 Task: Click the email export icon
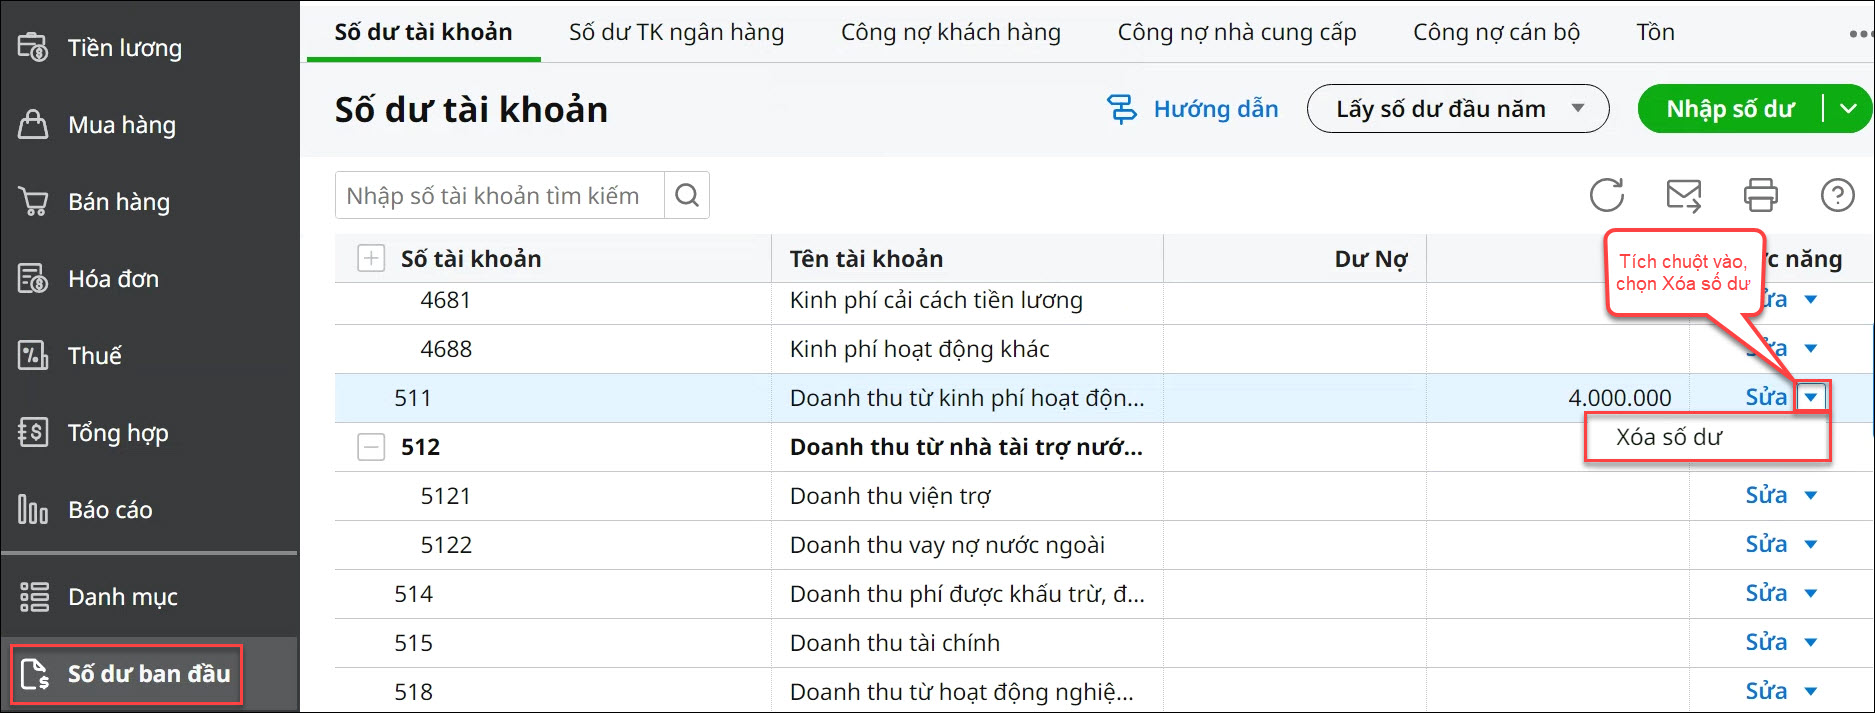click(x=1684, y=195)
